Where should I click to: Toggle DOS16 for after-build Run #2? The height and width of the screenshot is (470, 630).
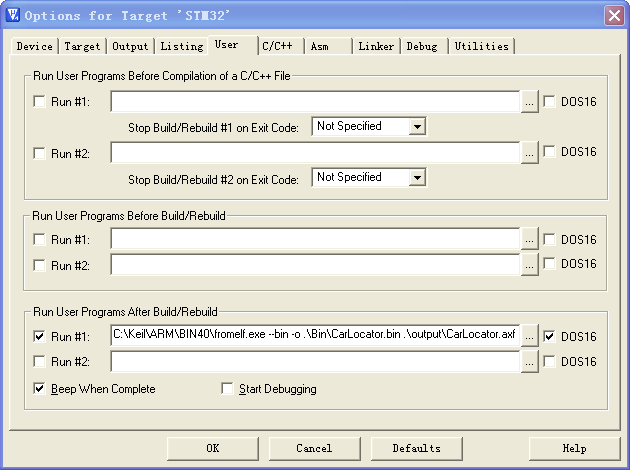point(549,361)
